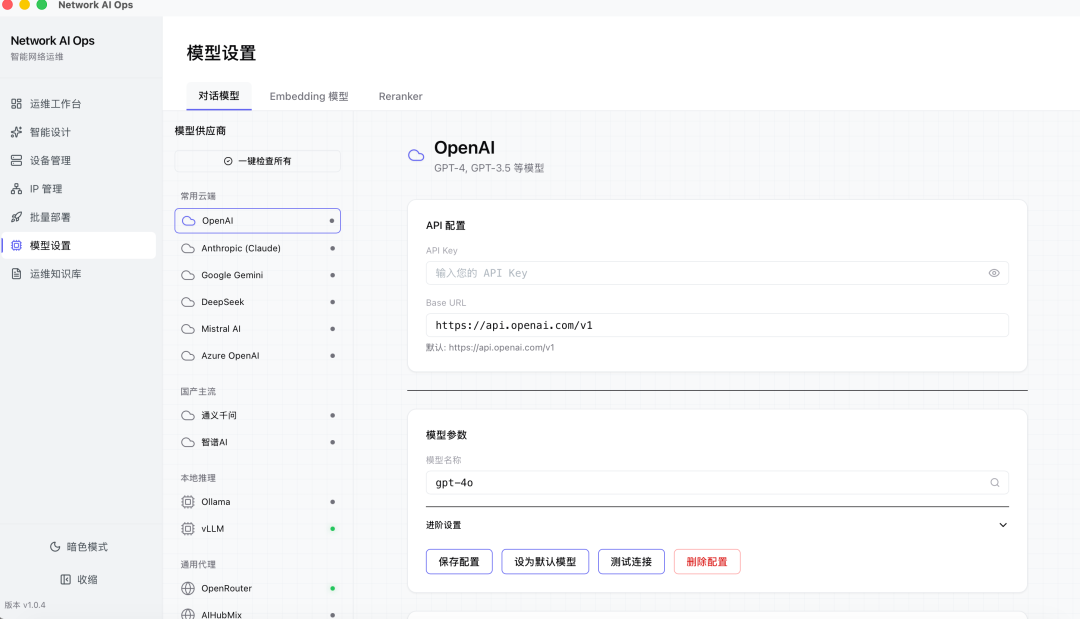Image resolution: width=1080 pixels, height=619 pixels.
Task: Open 批量部署 rocket icon in sidebar
Action: tap(17, 217)
